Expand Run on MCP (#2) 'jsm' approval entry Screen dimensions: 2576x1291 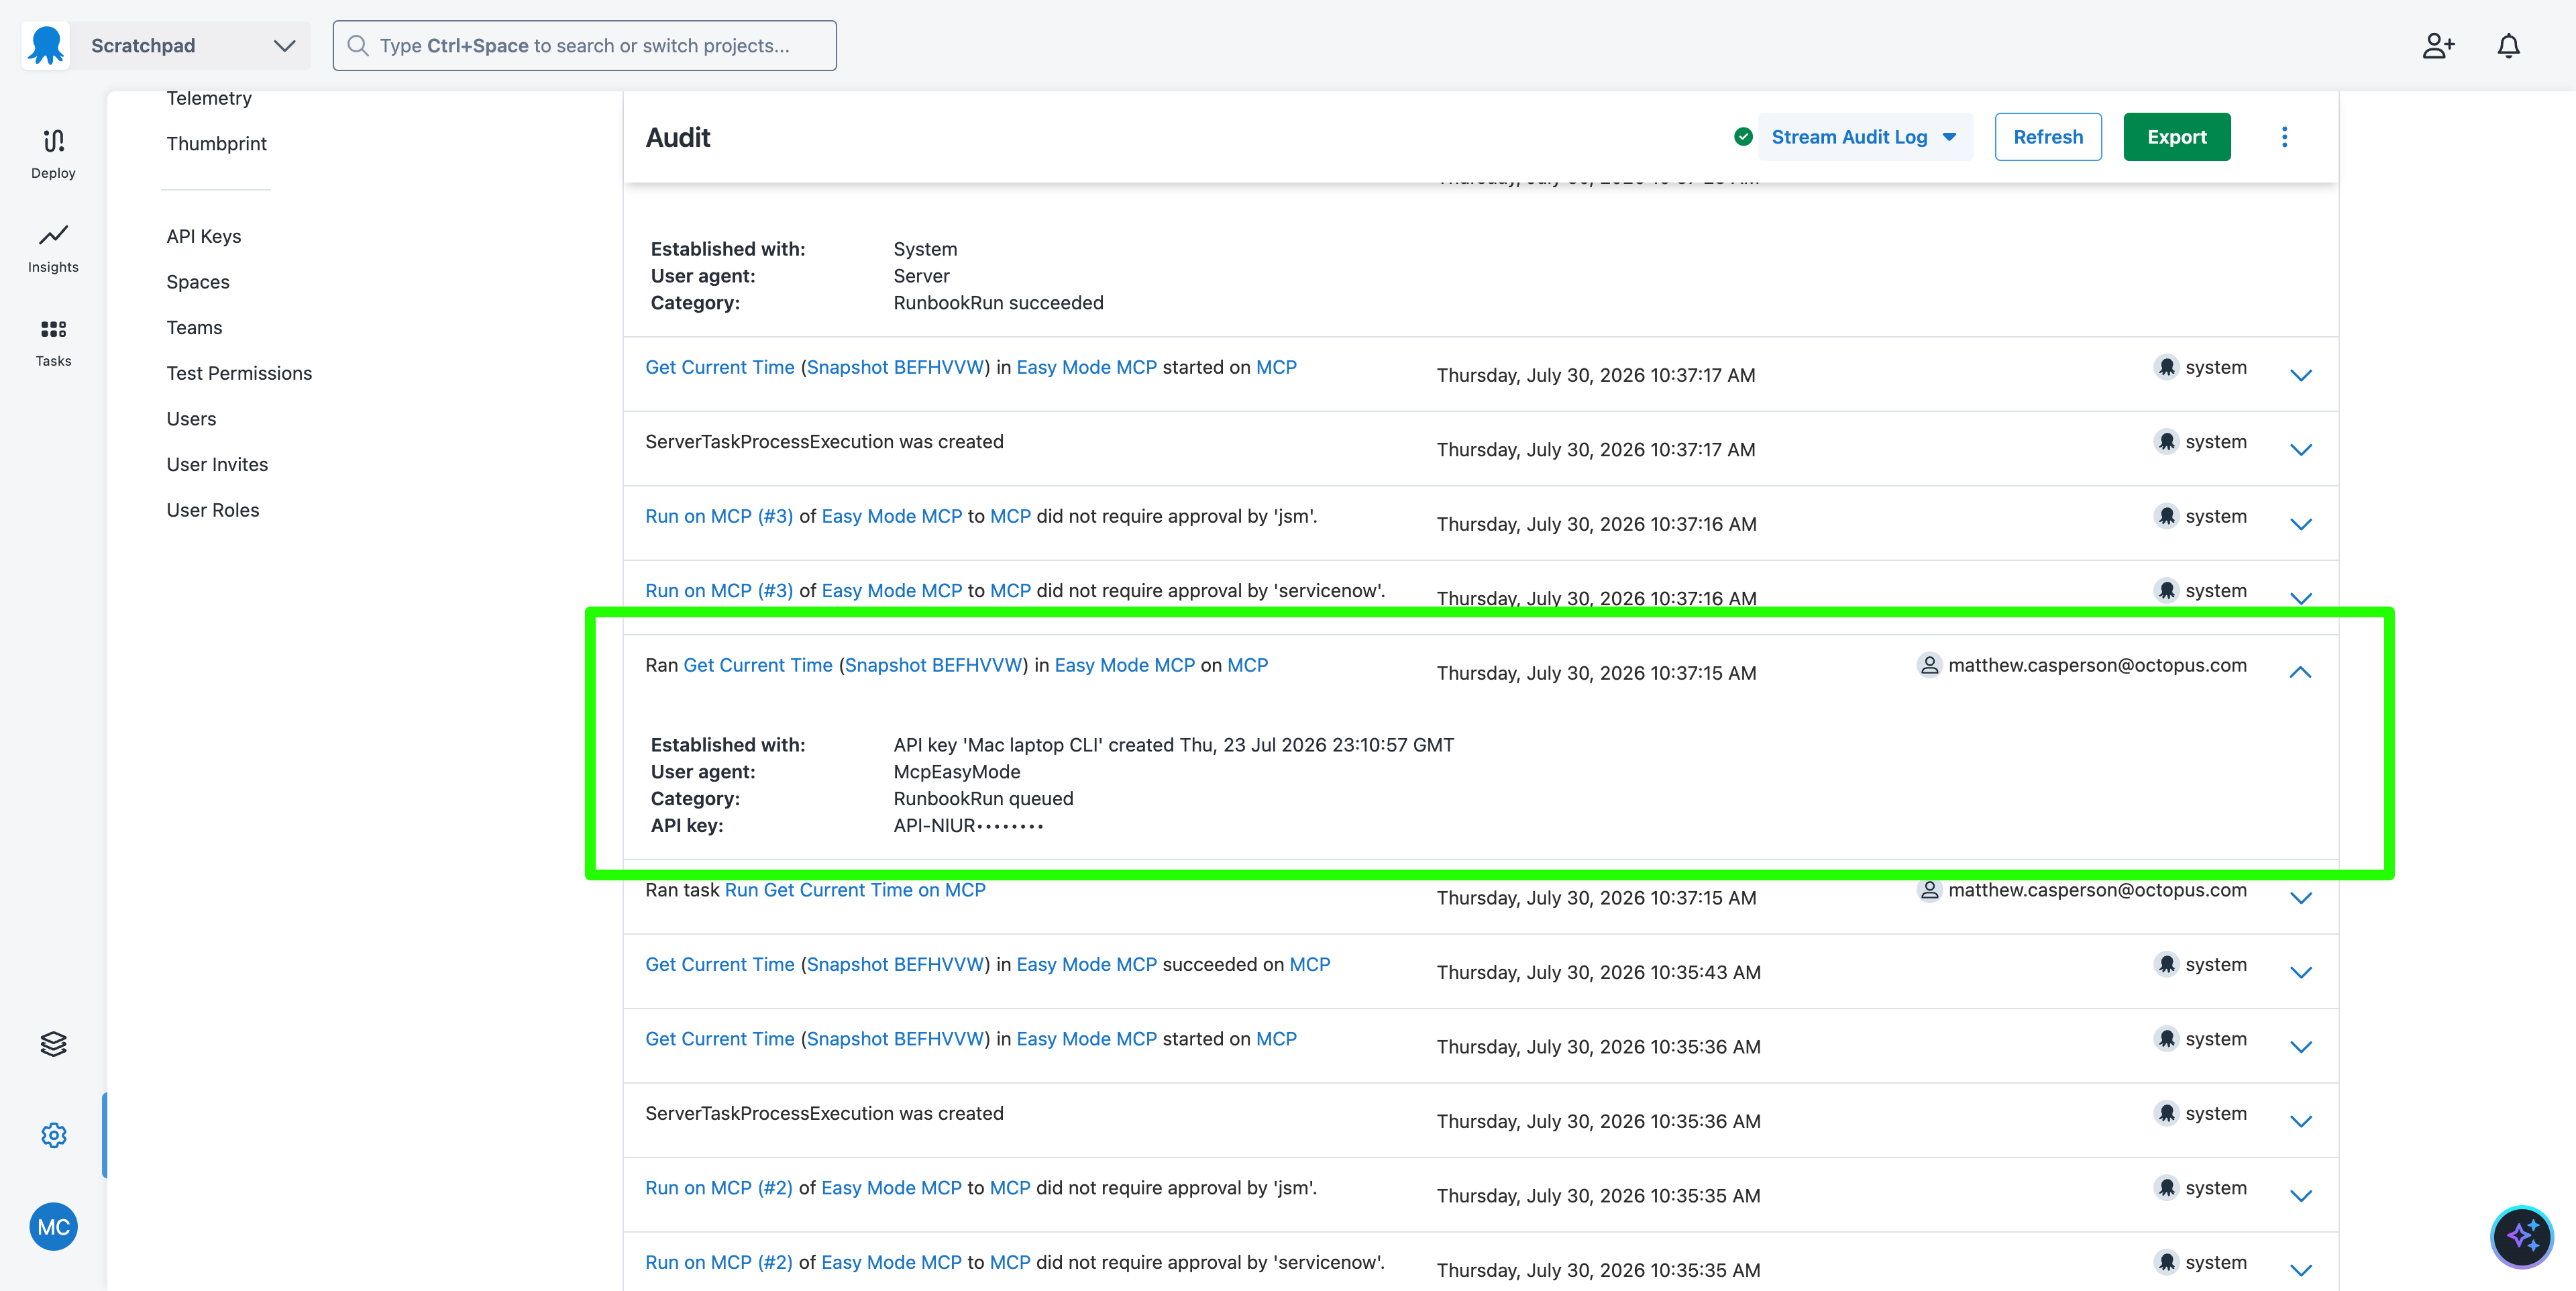(2300, 1196)
